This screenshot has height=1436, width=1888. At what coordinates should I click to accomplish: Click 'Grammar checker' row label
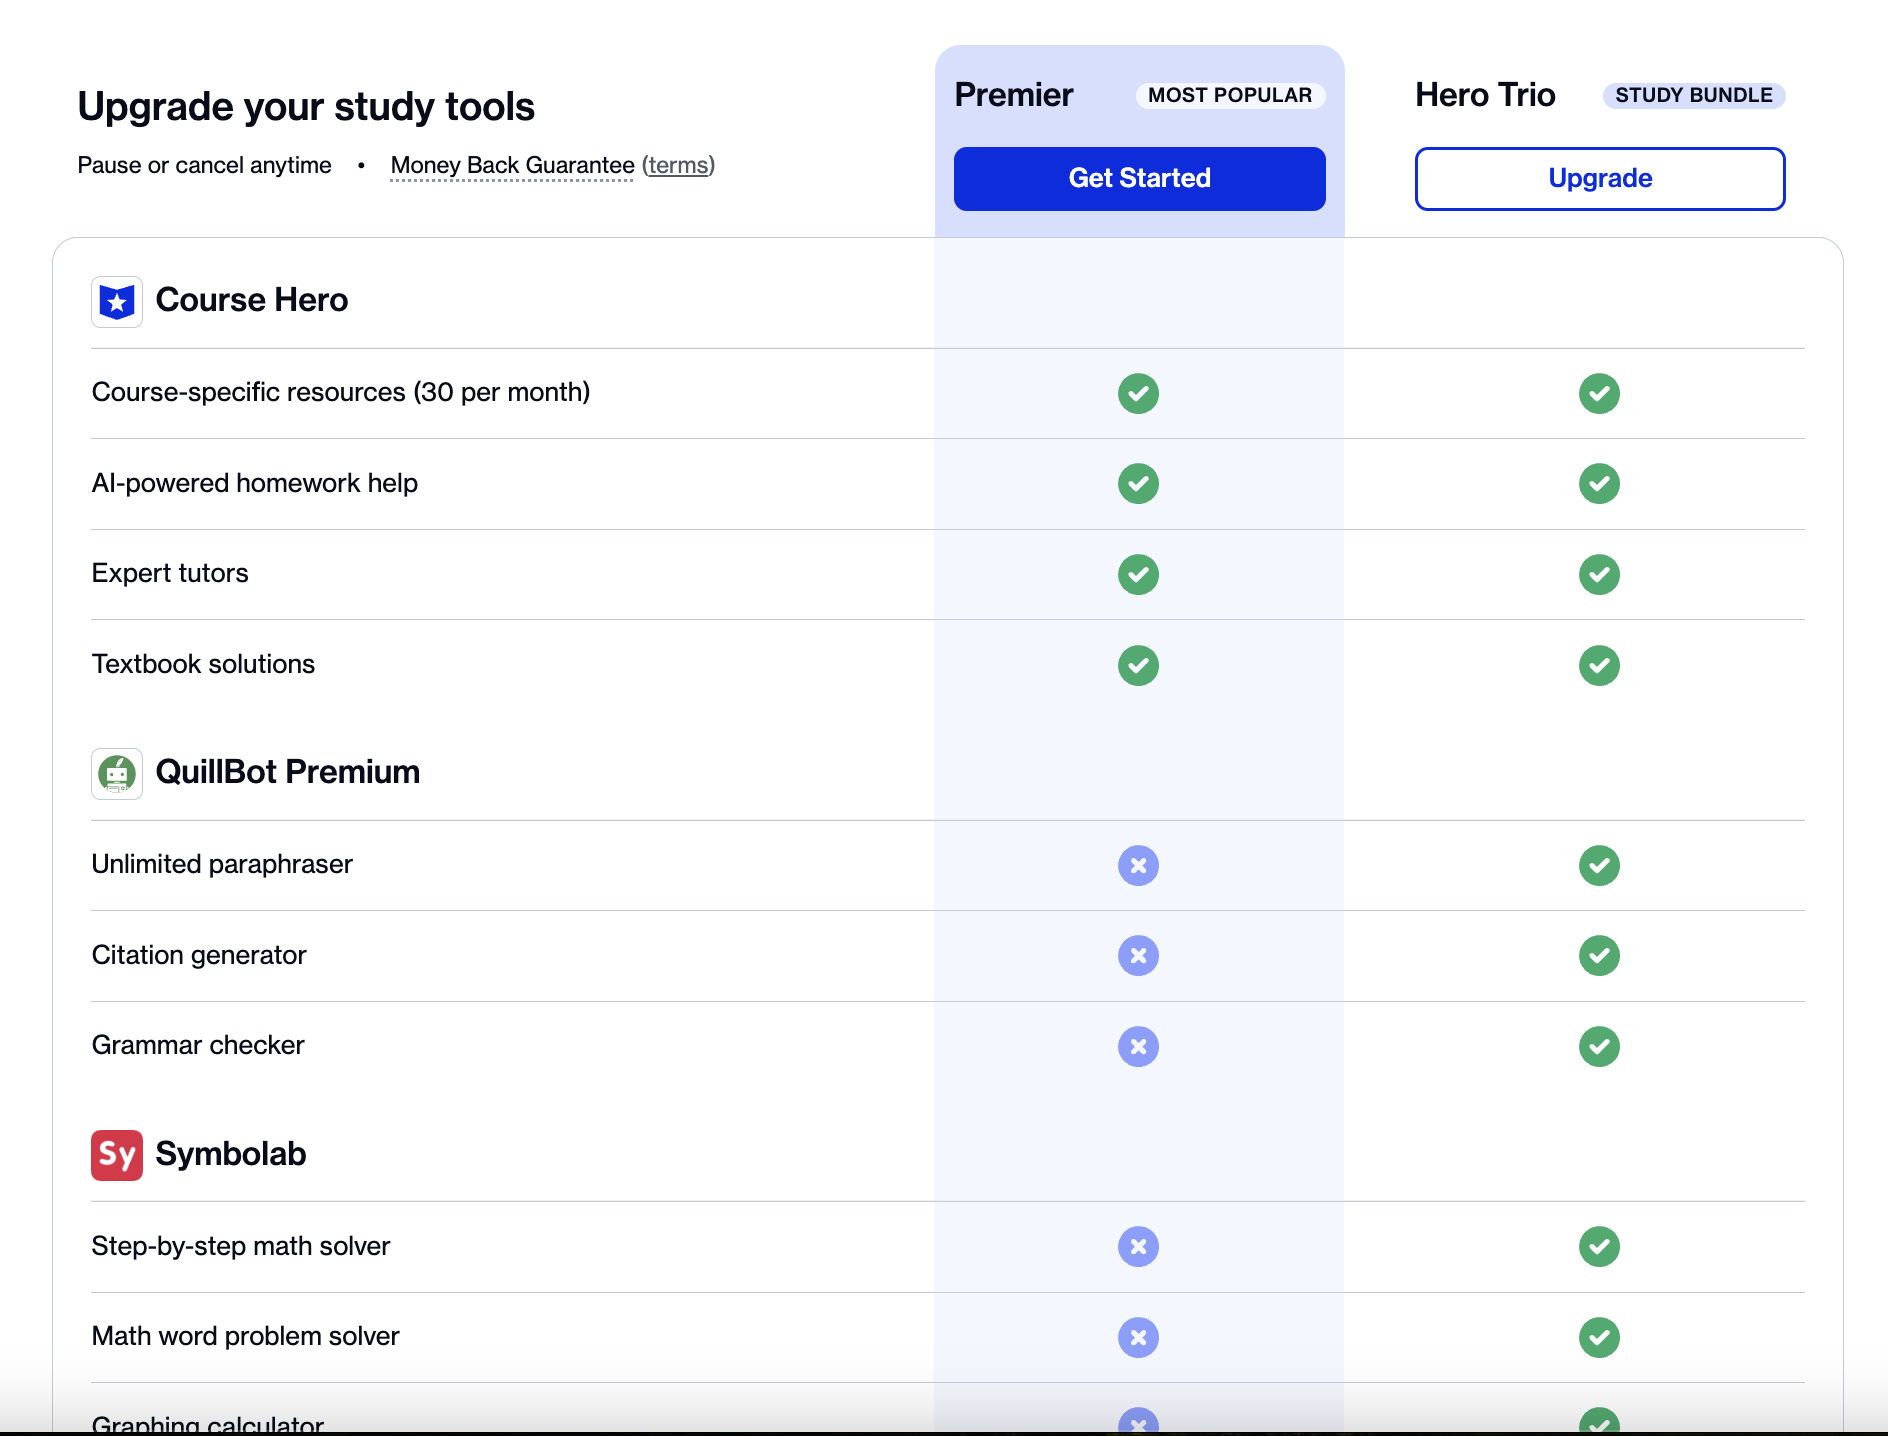tap(198, 1045)
